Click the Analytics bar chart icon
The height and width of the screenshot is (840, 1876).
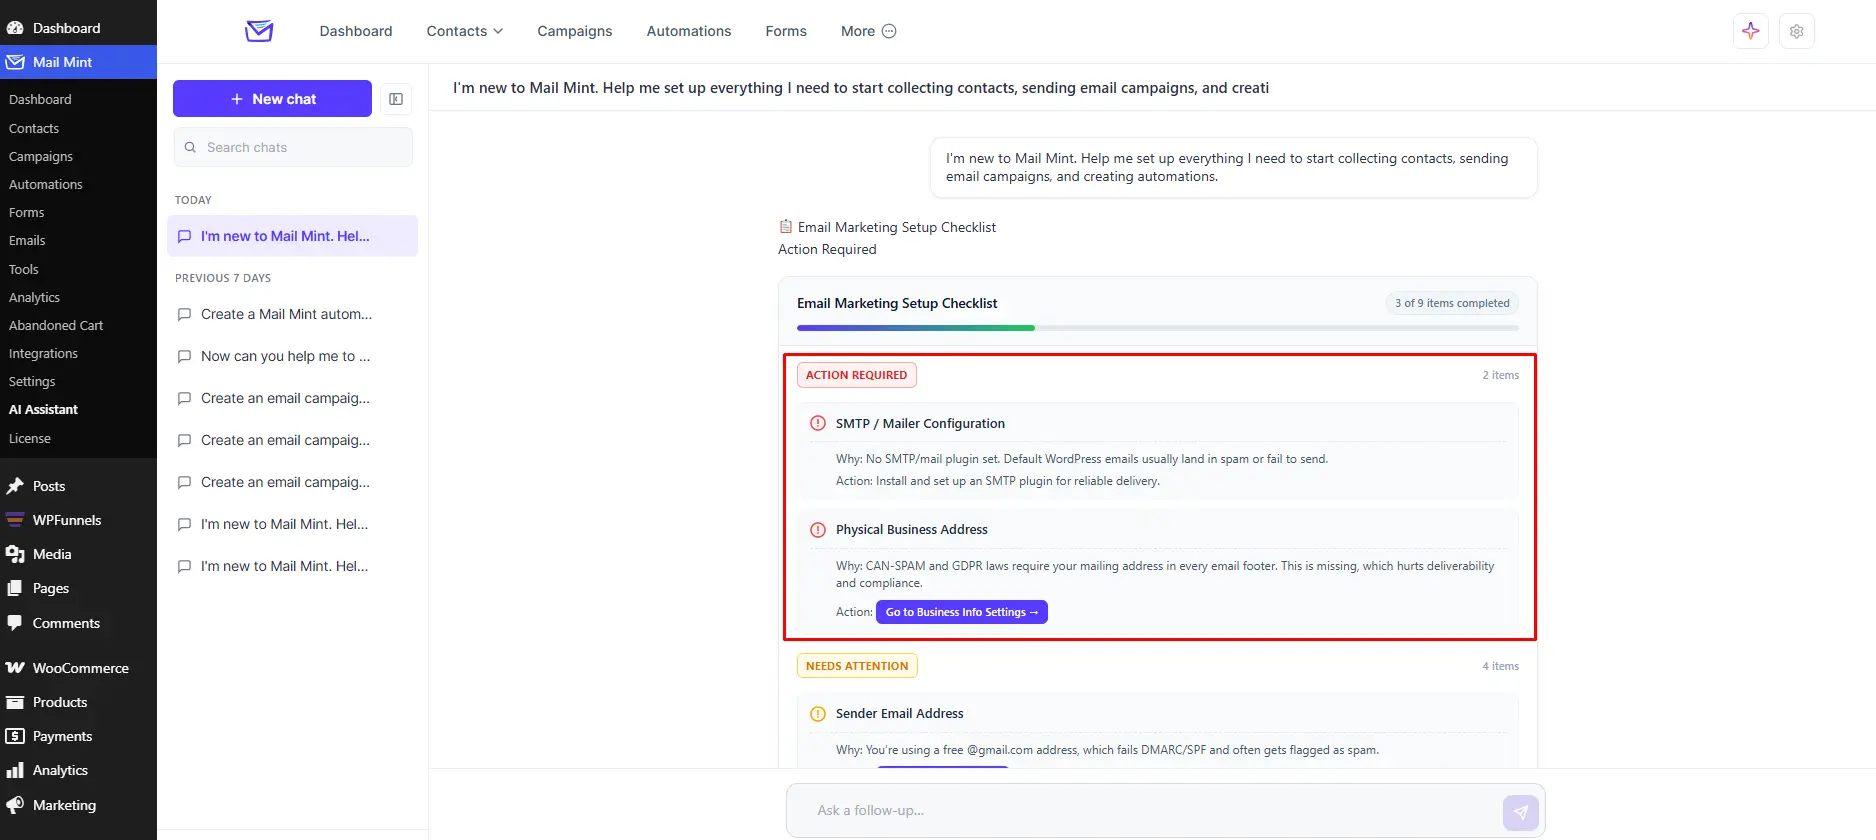tap(15, 770)
